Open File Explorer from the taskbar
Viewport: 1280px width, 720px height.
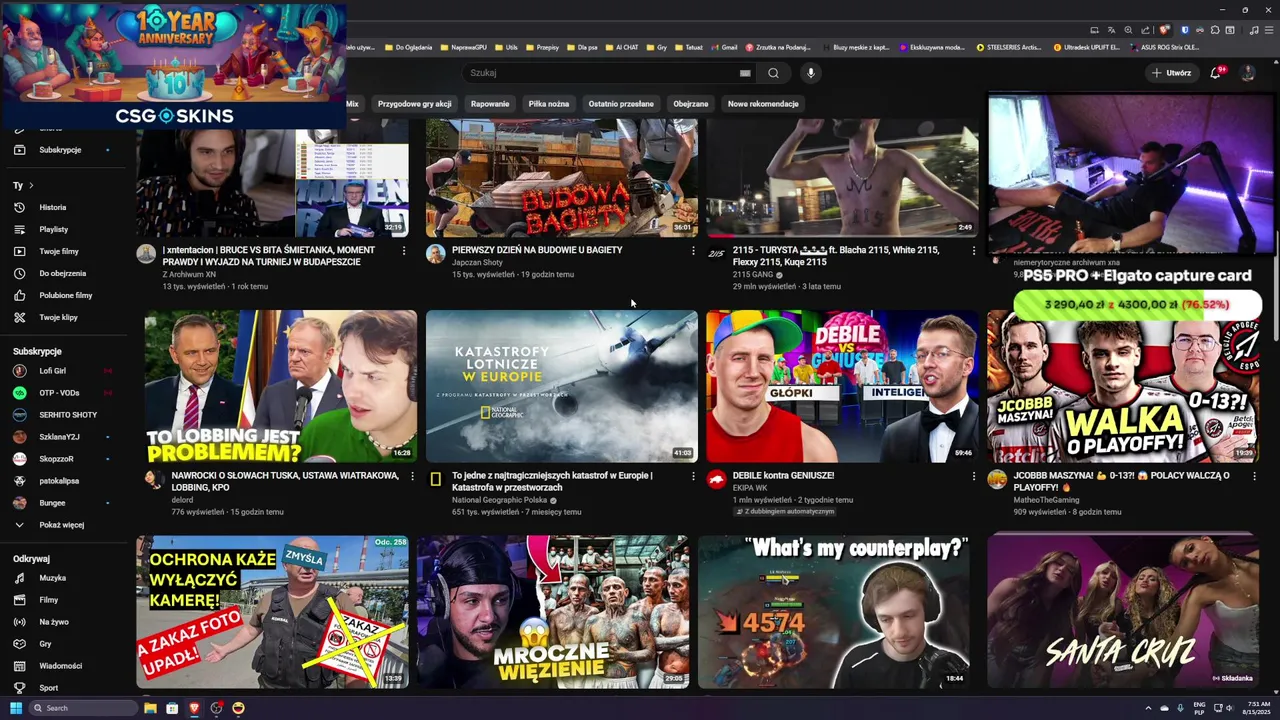point(150,708)
